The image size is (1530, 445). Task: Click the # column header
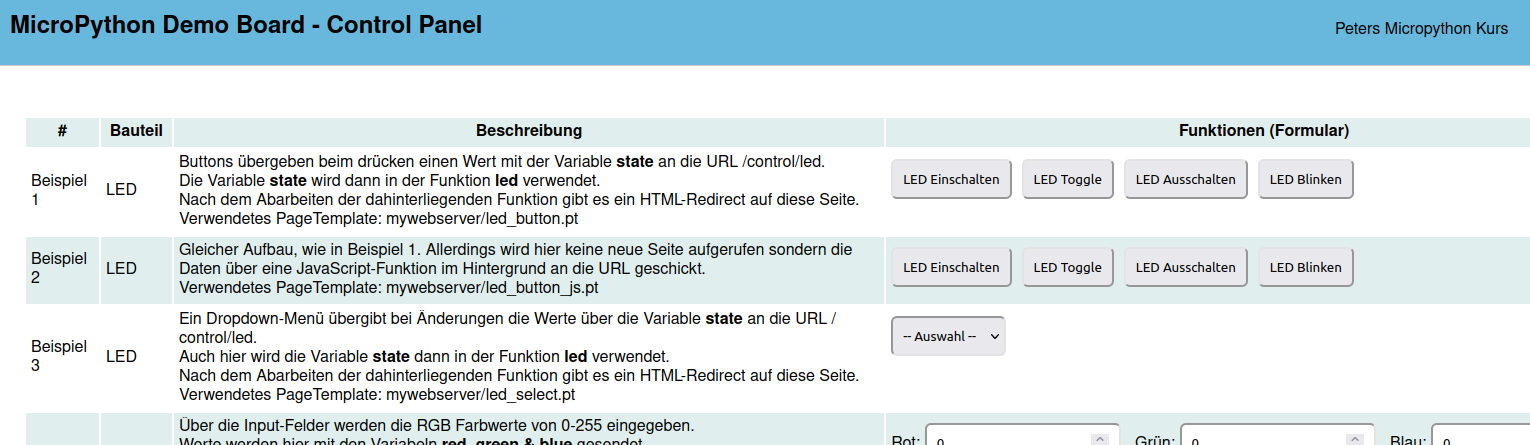pos(62,131)
